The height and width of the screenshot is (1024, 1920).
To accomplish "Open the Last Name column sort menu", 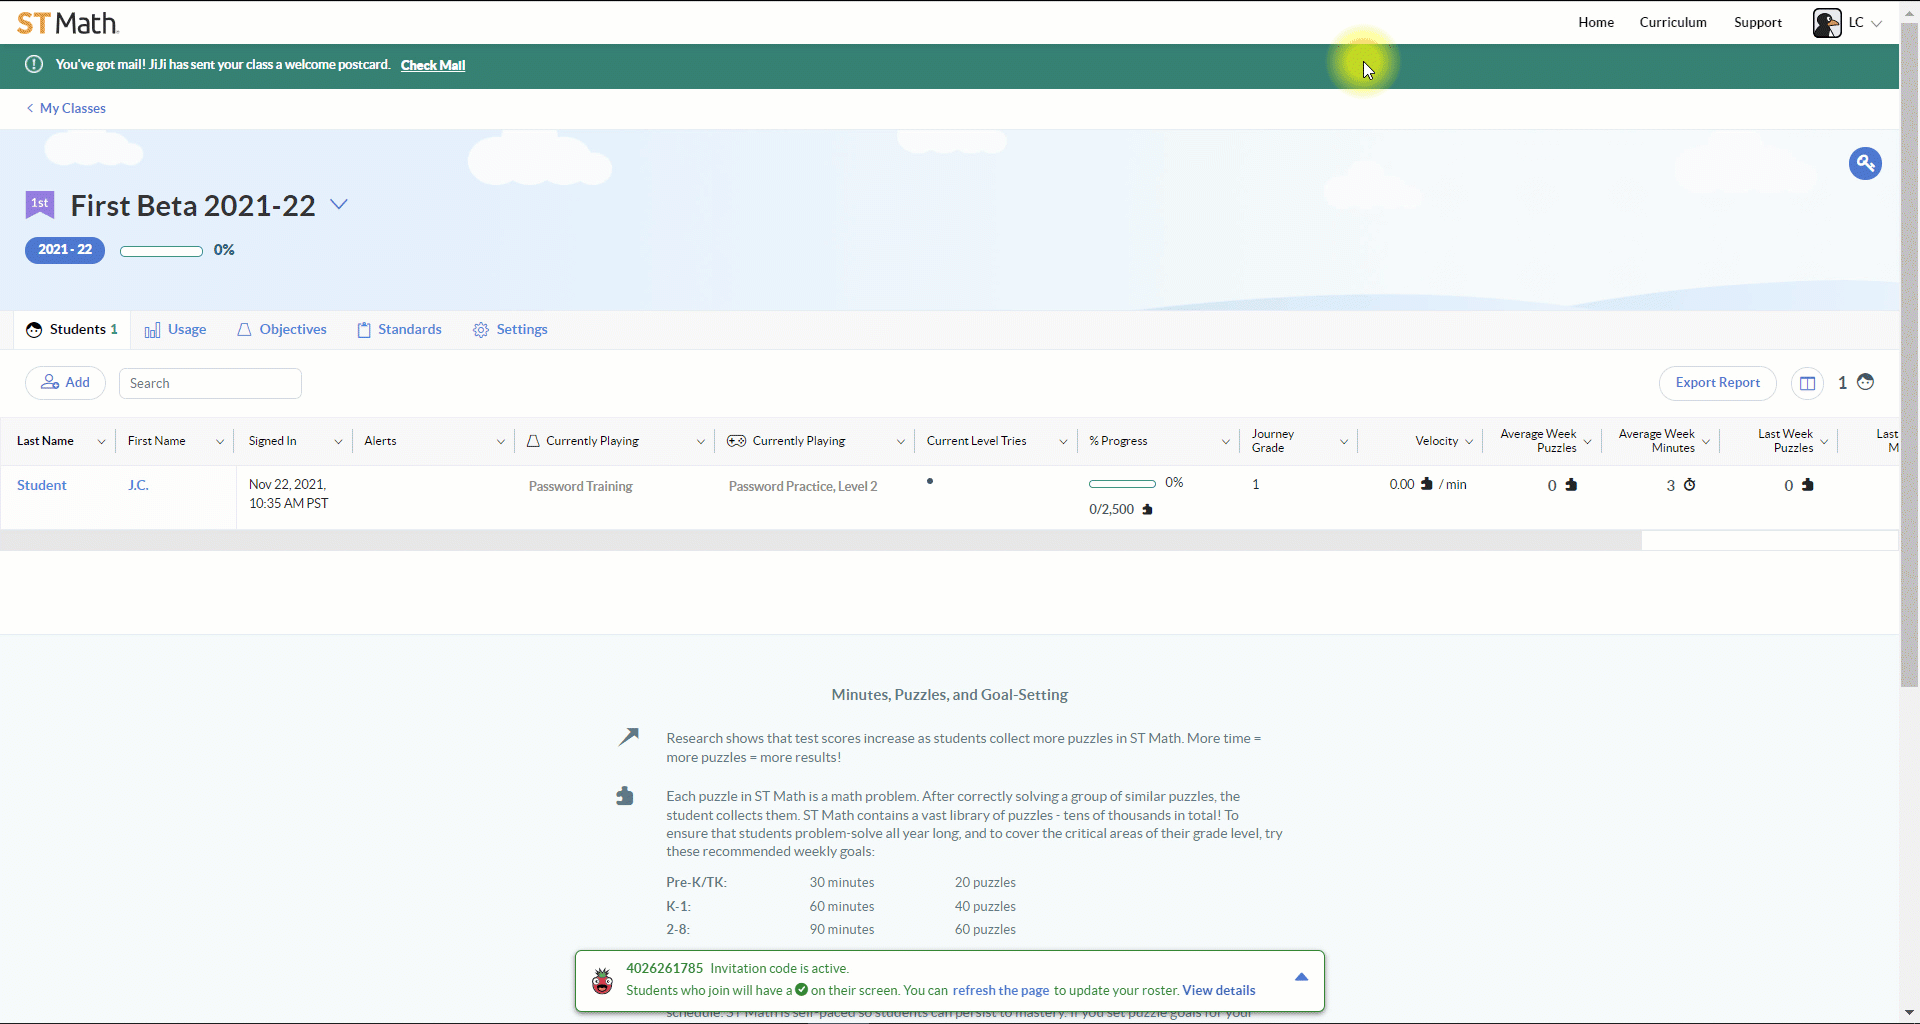I will tap(101, 442).
